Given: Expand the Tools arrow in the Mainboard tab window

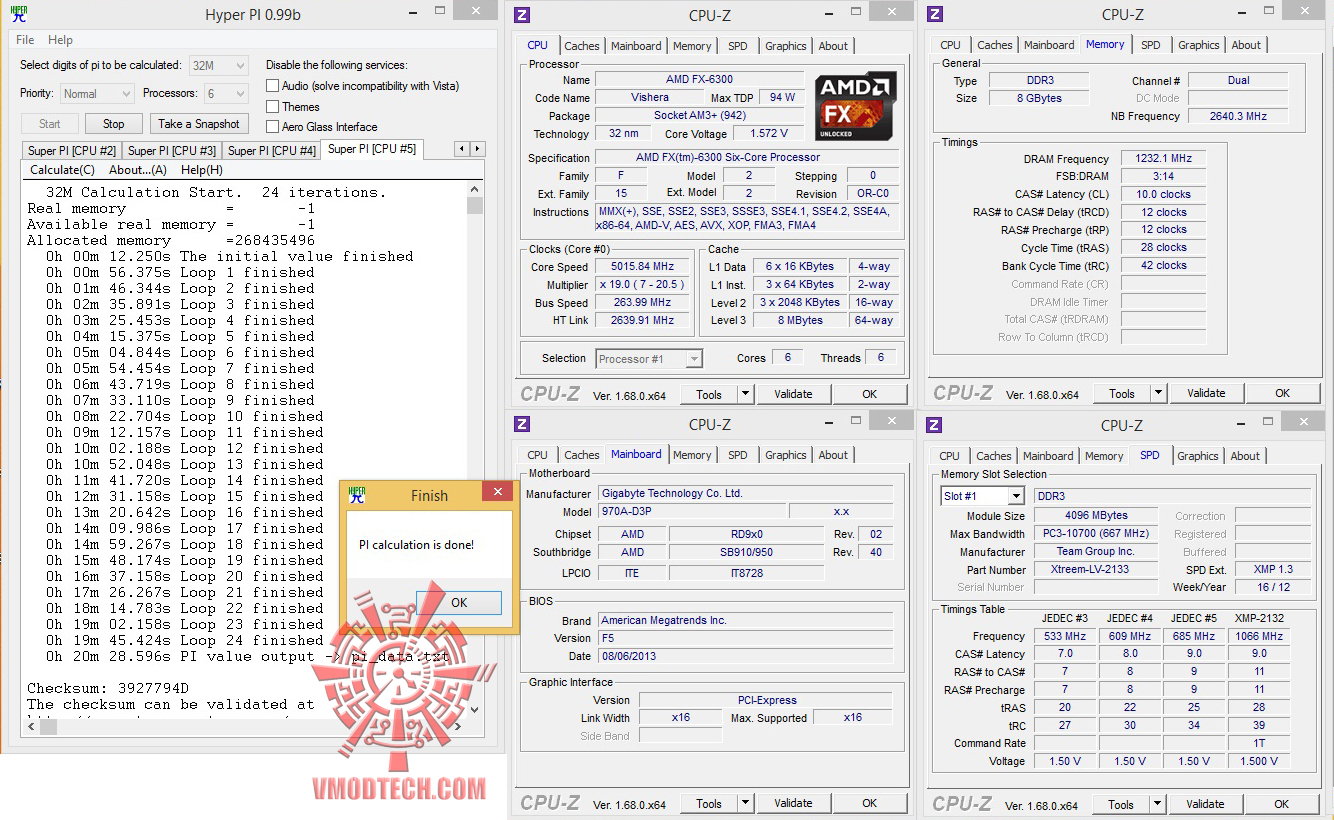Looking at the screenshot, I should (744, 803).
